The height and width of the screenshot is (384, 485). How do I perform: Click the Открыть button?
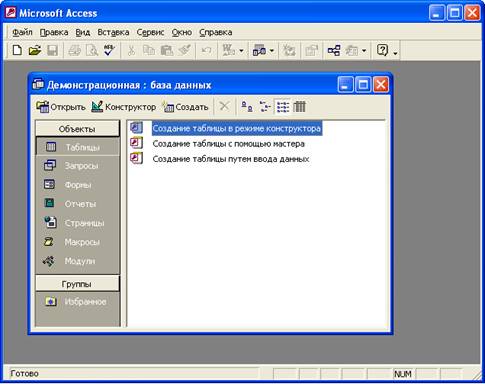point(61,107)
